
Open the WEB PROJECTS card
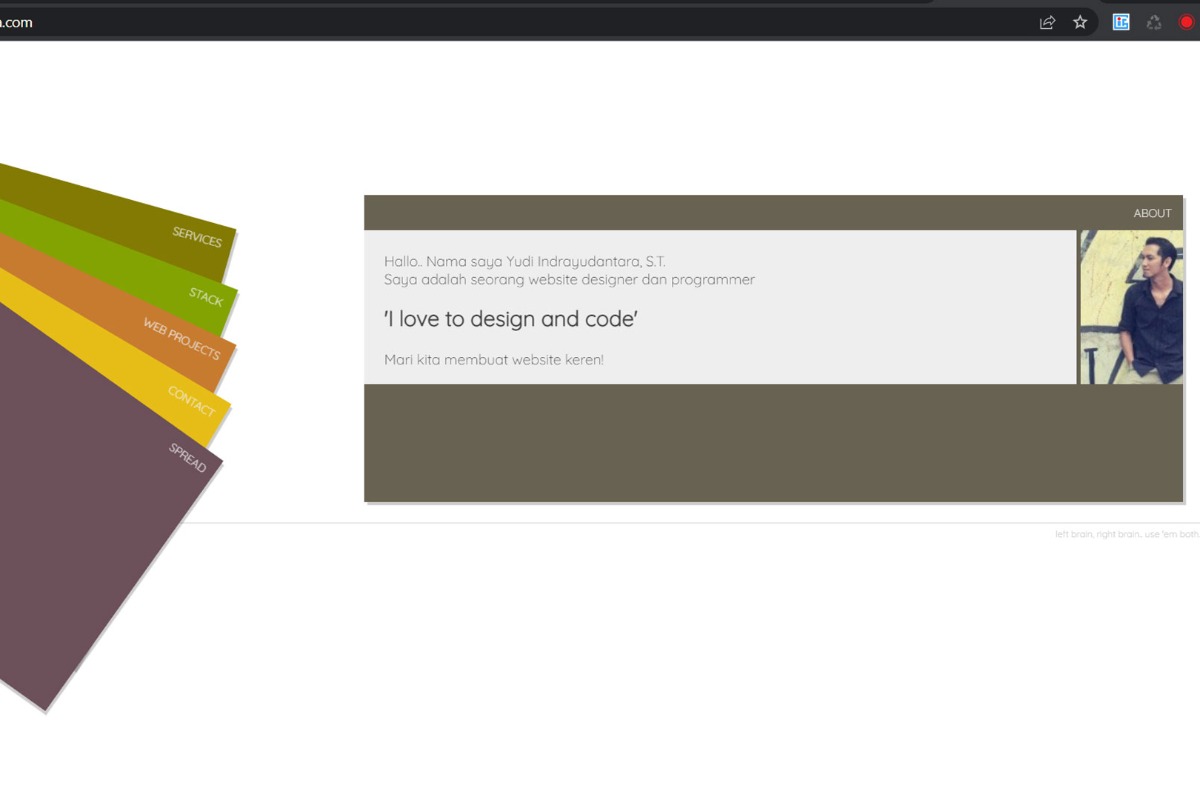181,339
